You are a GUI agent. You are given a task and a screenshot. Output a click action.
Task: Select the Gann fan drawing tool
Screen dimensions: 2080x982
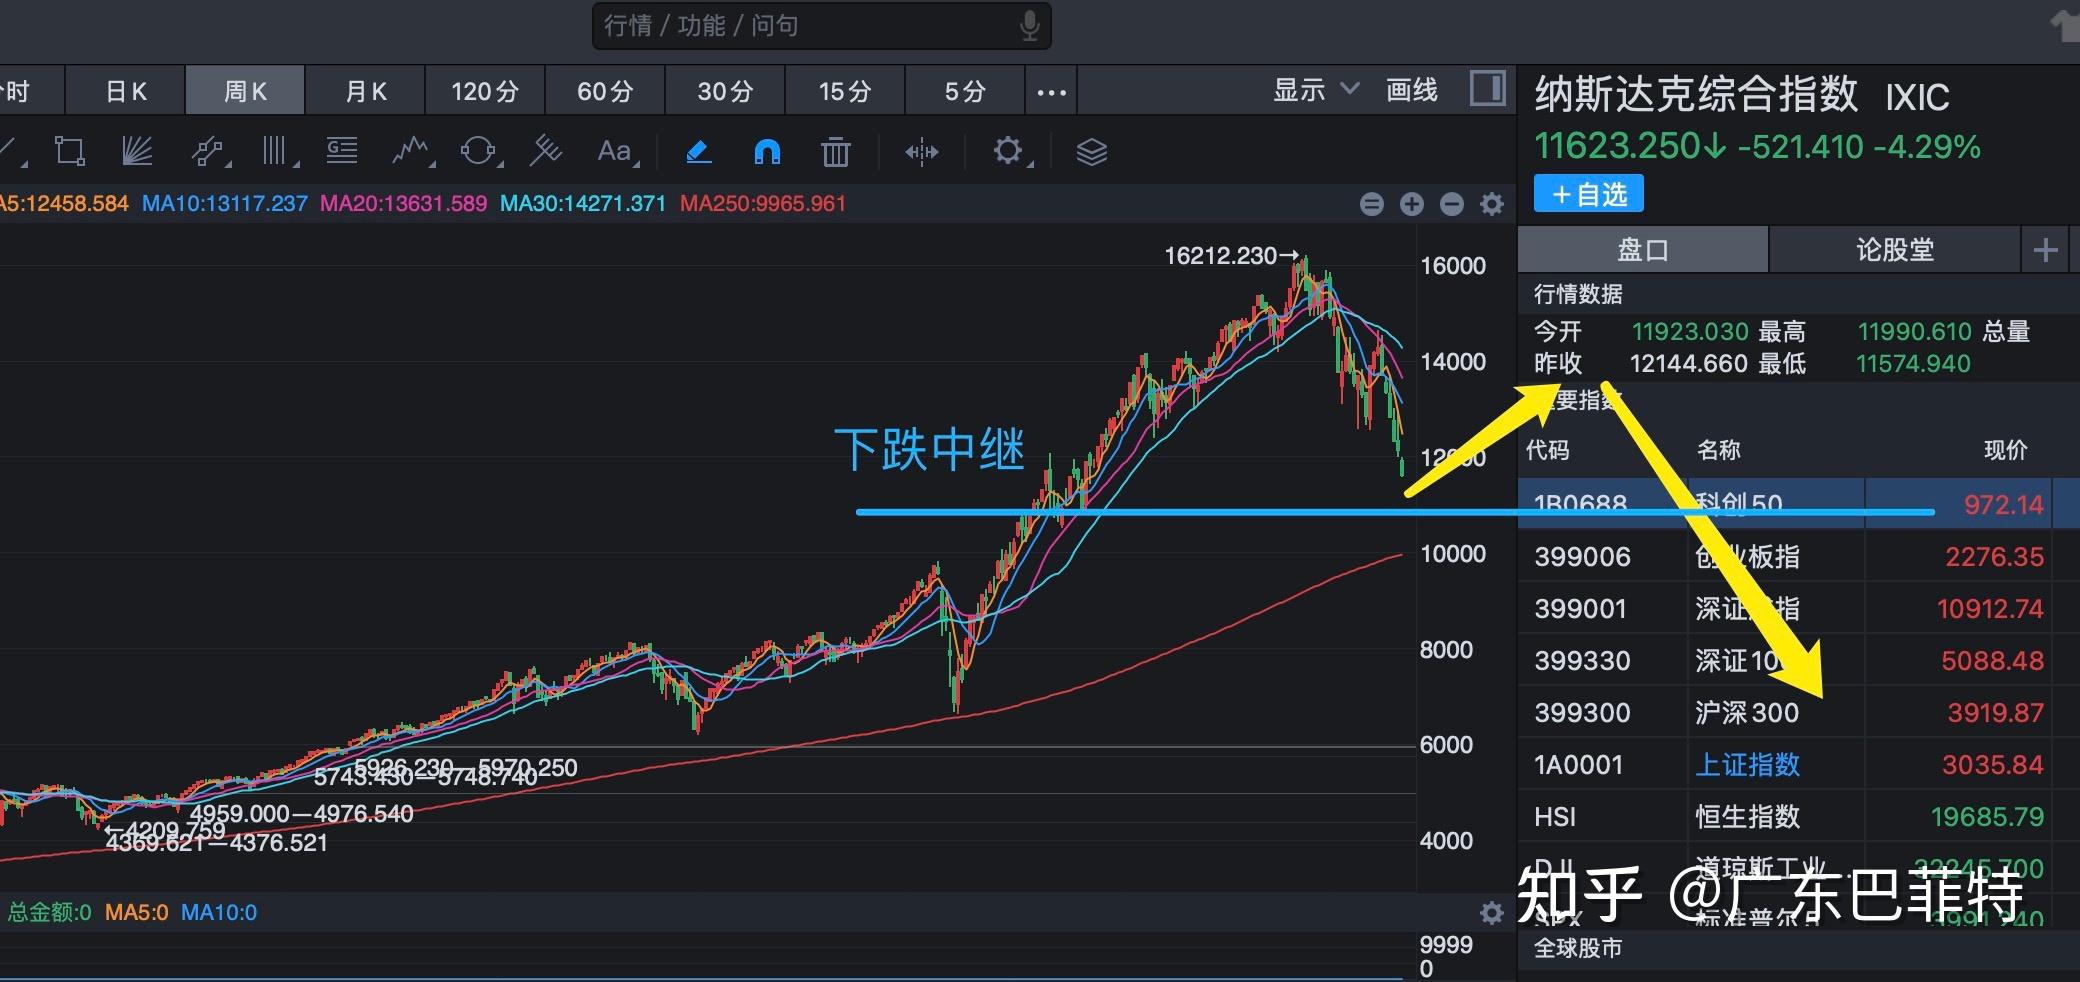coord(137,151)
